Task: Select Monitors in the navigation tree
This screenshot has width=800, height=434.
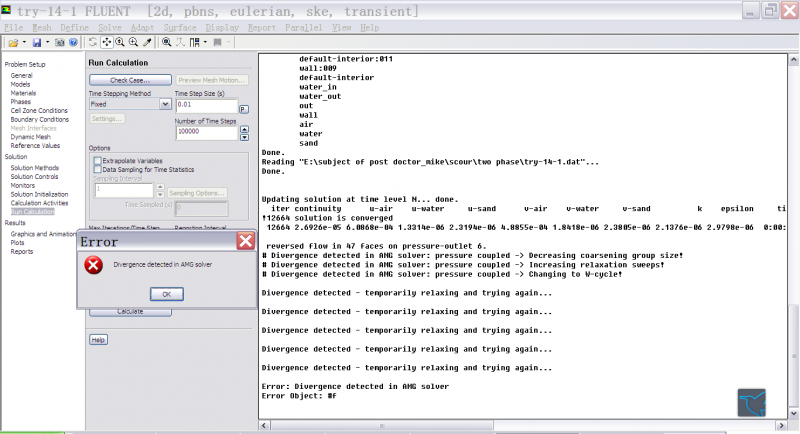Action: coord(23,185)
